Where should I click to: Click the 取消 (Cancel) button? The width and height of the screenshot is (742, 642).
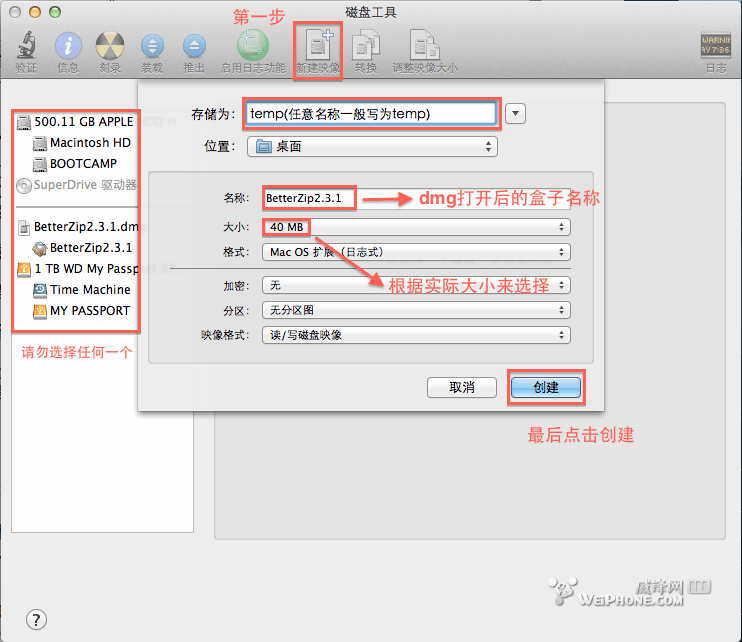tap(461, 387)
